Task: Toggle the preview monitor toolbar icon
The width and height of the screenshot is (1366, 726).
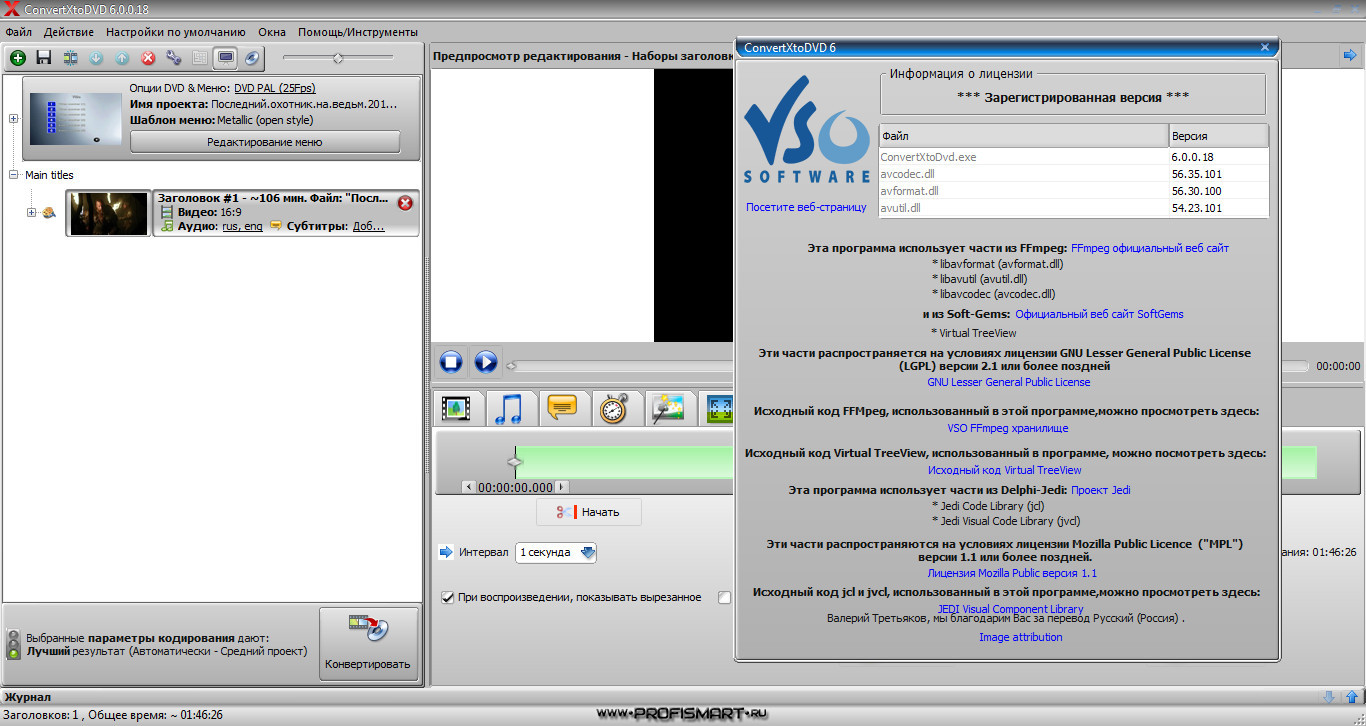Action: tap(226, 58)
